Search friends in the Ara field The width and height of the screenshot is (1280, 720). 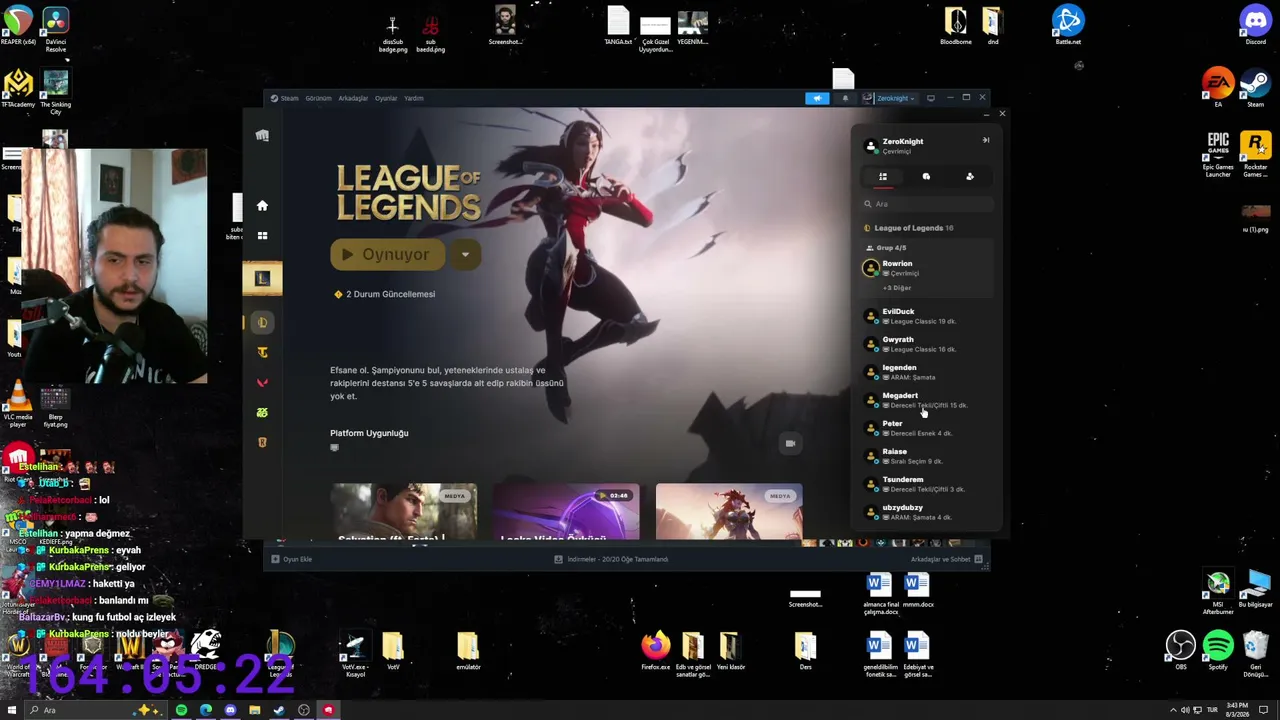928,204
